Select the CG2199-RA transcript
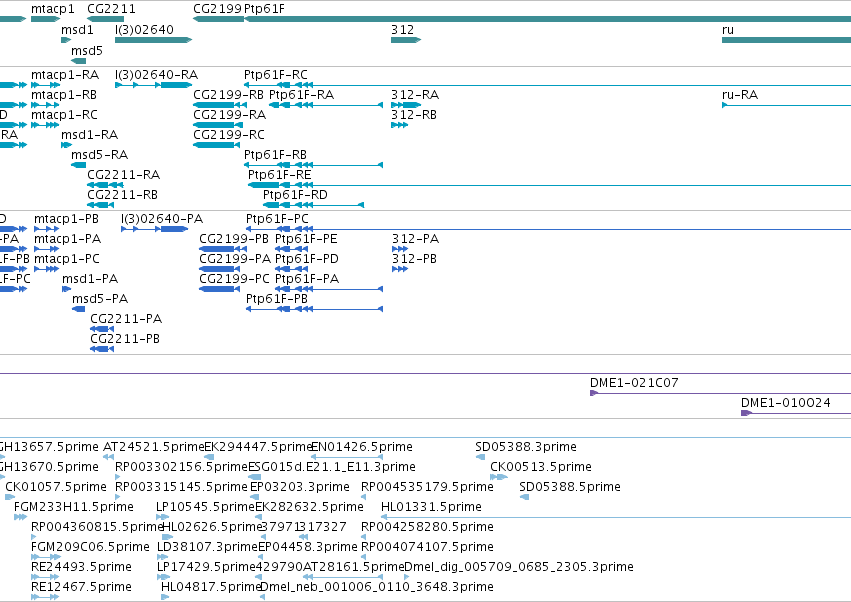851x602 pixels. (217, 125)
